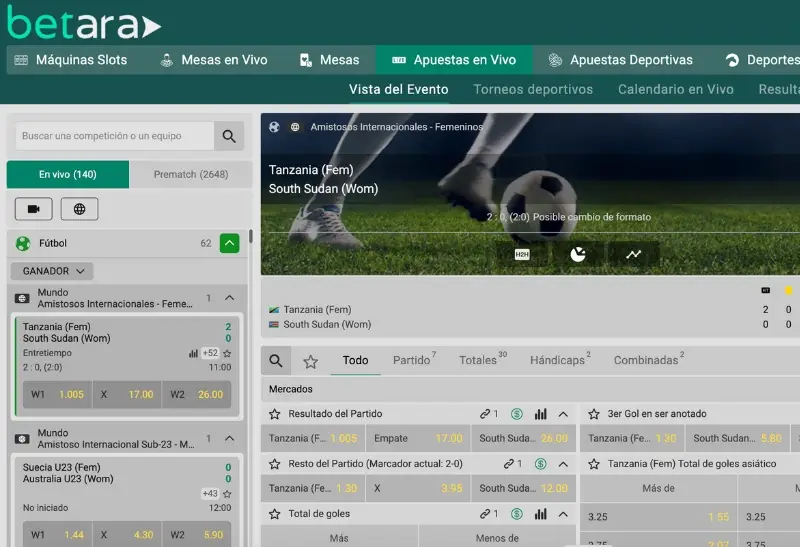Open Mesas en Vivo section
Screen dimensions: 800x547
pyautogui.click(x=214, y=60)
